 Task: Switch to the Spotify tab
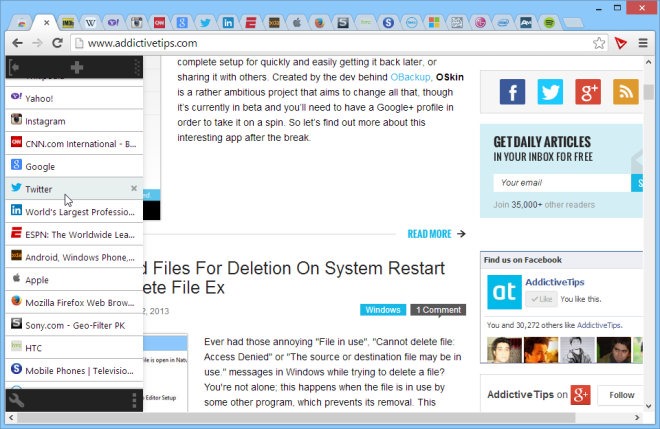(549, 23)
